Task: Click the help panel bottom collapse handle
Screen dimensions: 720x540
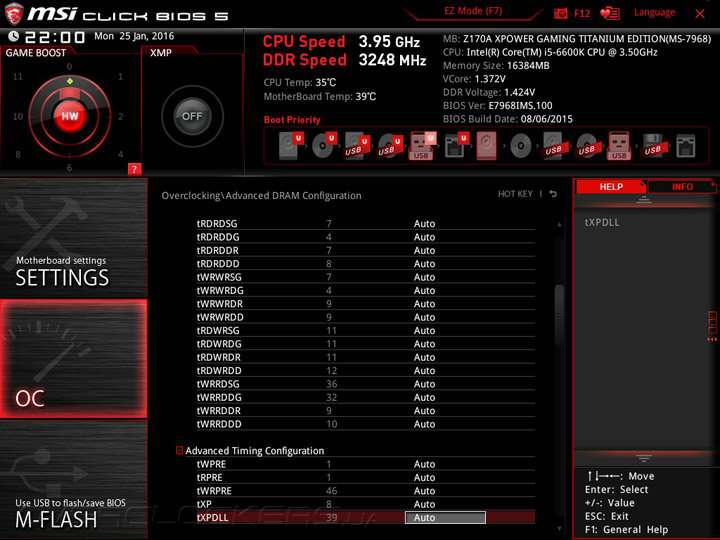Action: click(x=644, y=458)
